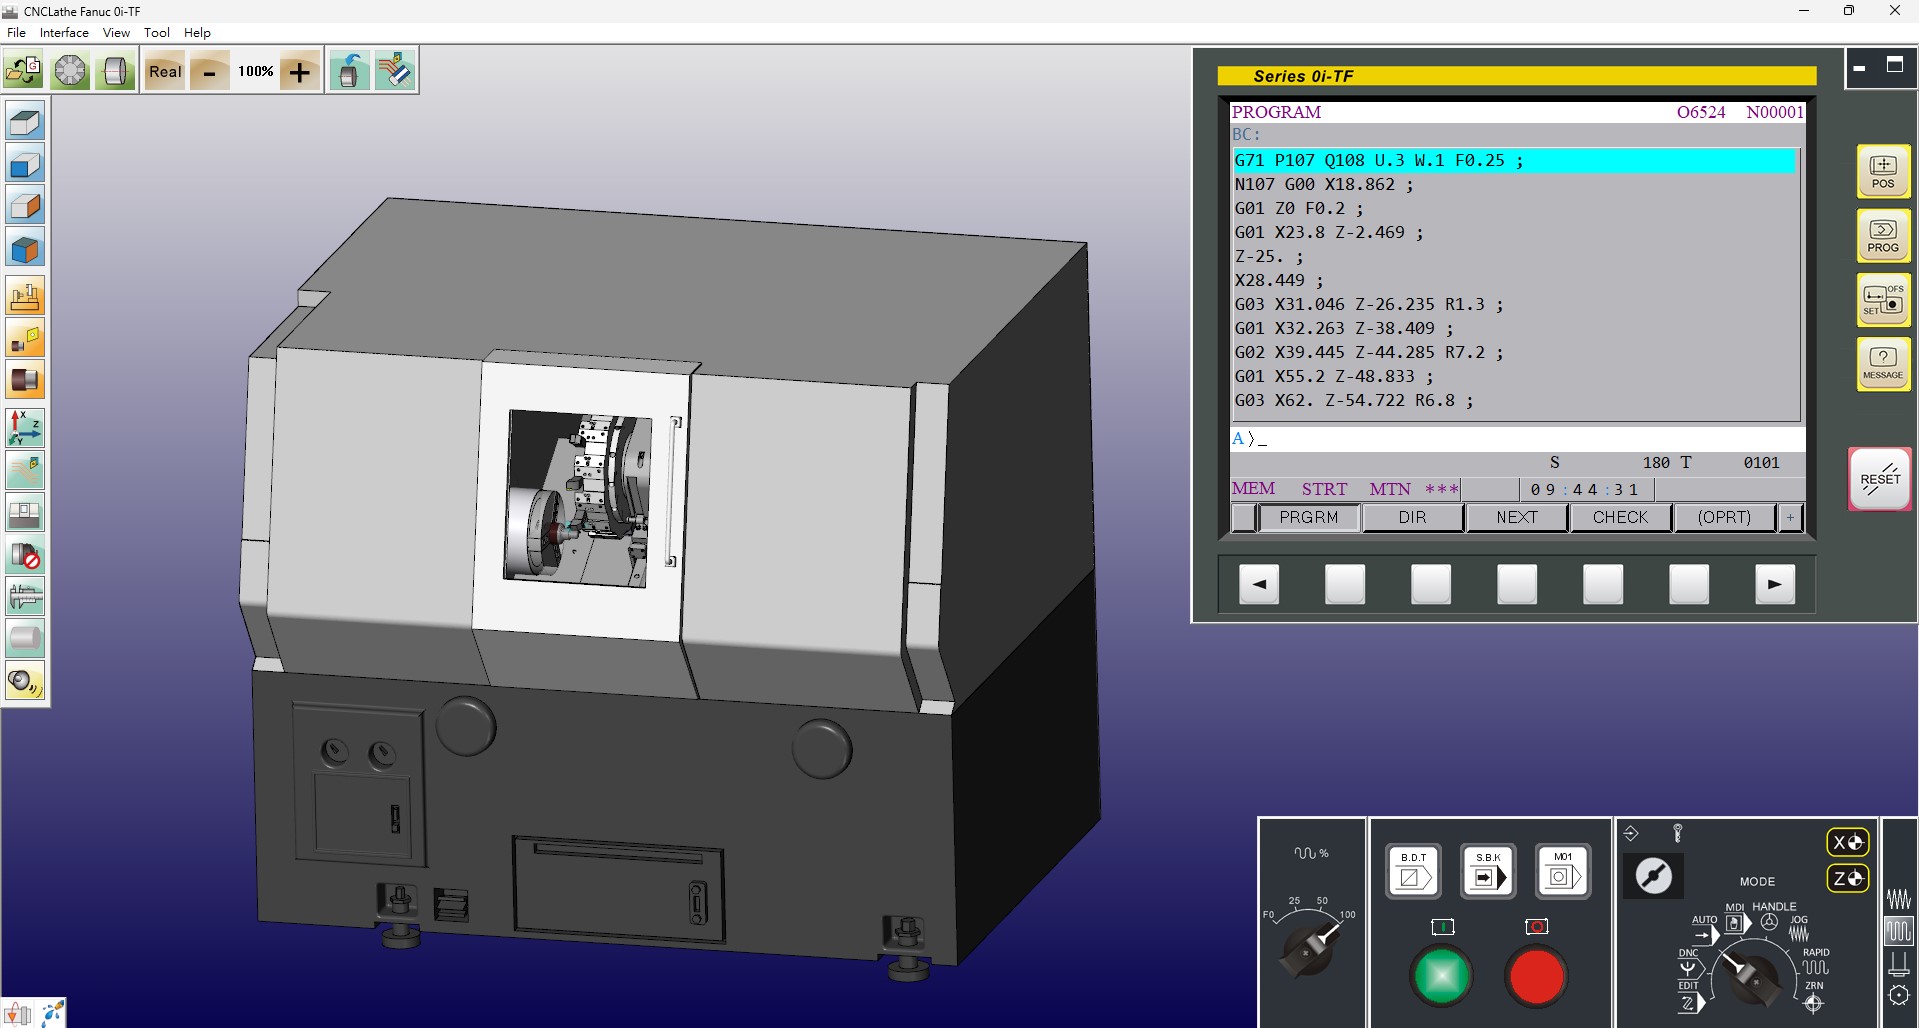Open the File menu
This screenshot has height=1028, width=1919.
coord(17,32)
